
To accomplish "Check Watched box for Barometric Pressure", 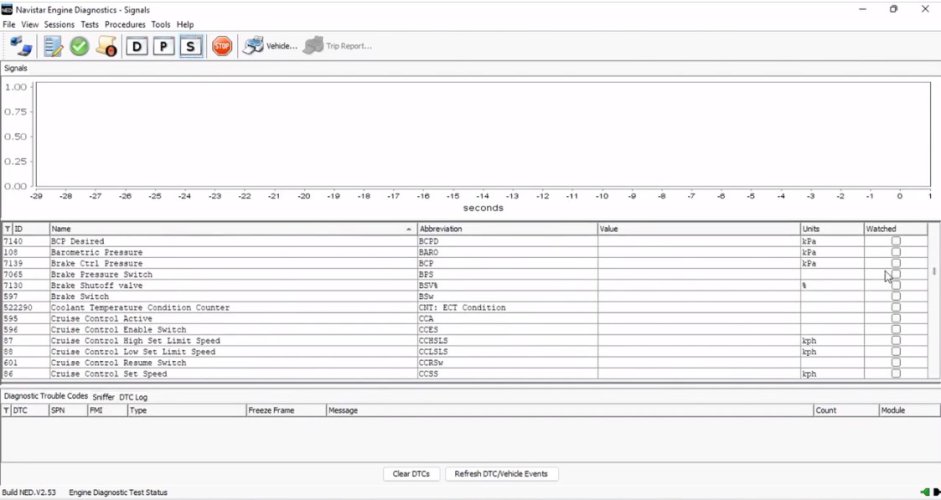I will click(896, 252).
